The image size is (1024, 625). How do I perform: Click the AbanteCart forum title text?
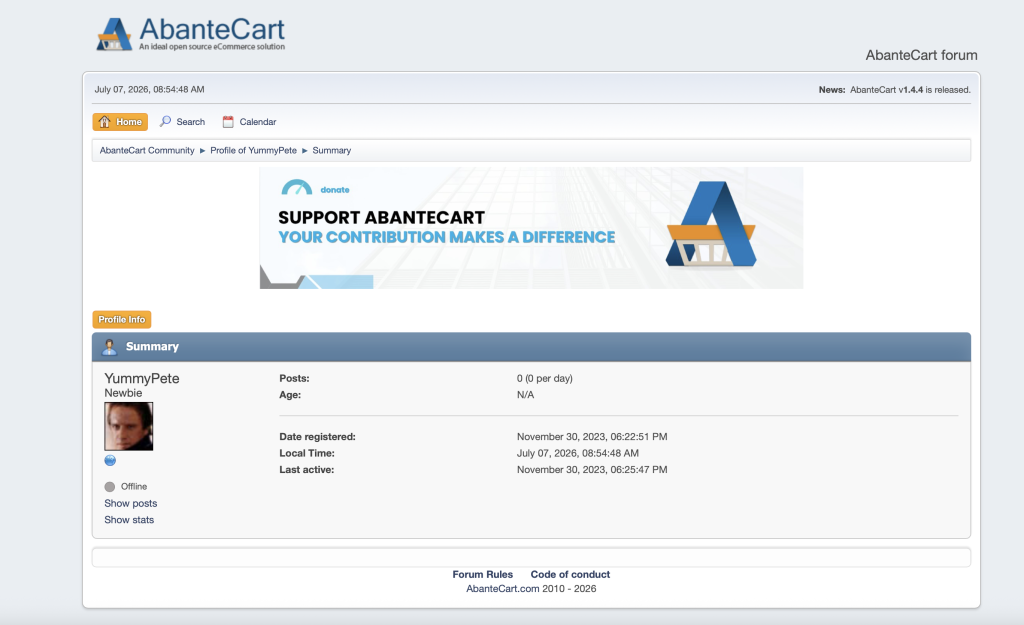(x=921, y=56)
